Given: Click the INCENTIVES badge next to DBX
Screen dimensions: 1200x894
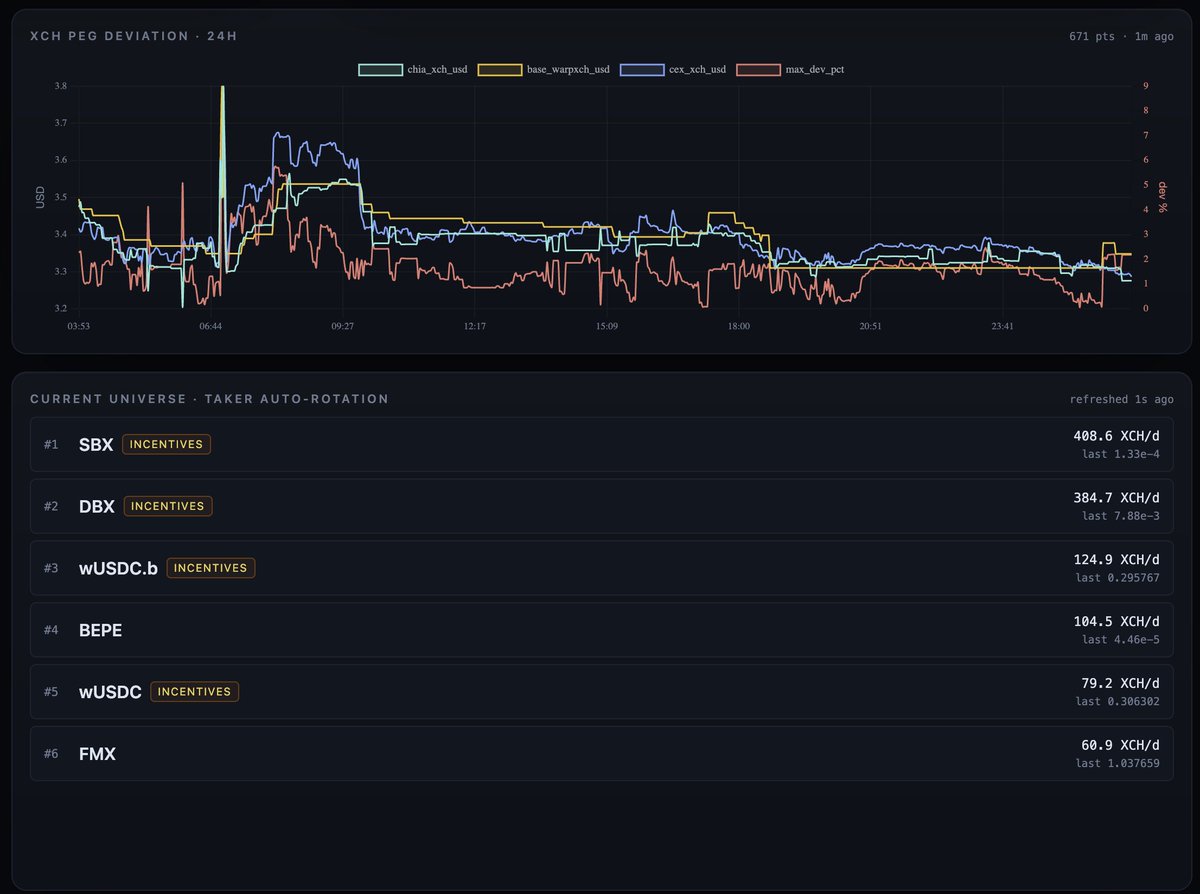Looking at the screenshot, I should coord(168,506).
